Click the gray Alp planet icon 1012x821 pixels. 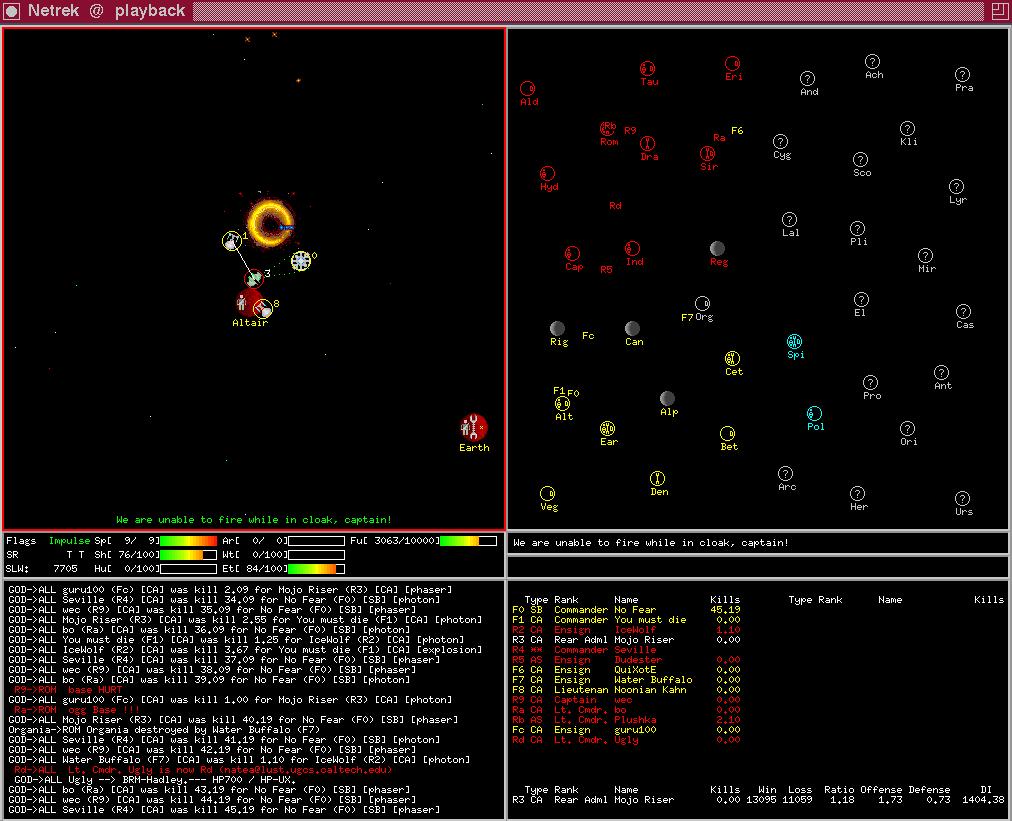667,398
